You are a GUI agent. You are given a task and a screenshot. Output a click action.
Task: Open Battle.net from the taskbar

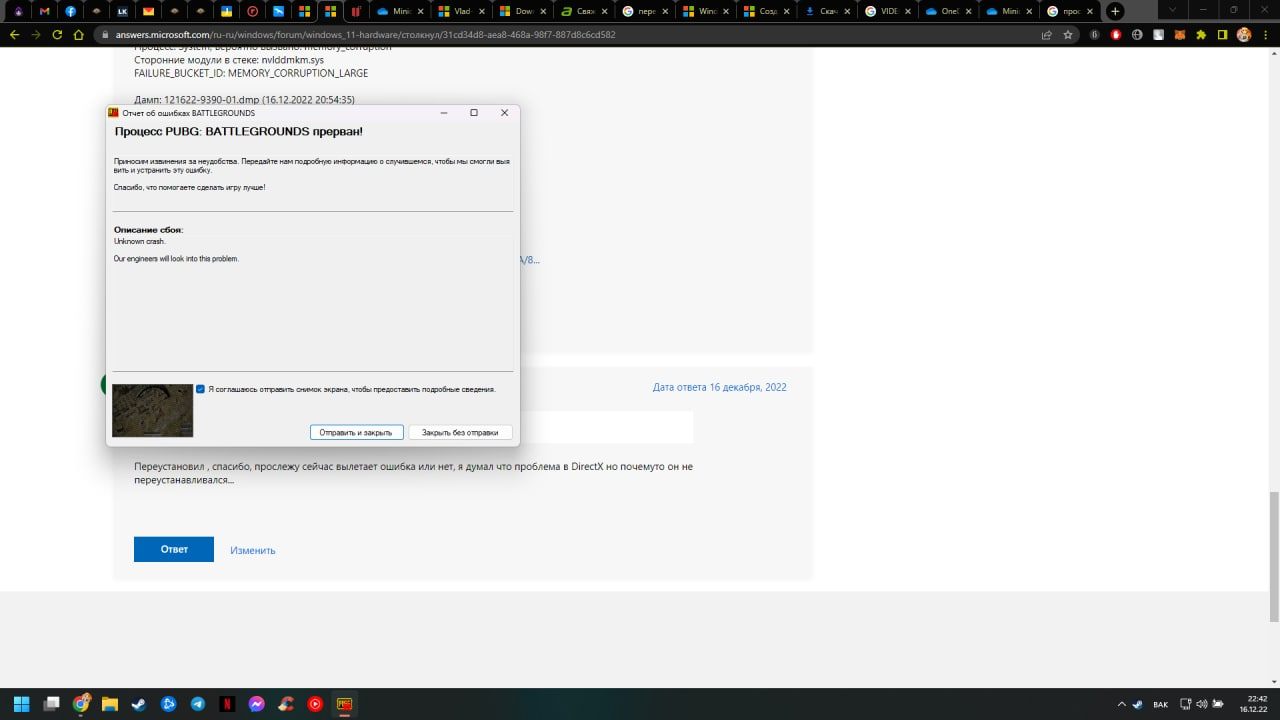pos(169,704)
